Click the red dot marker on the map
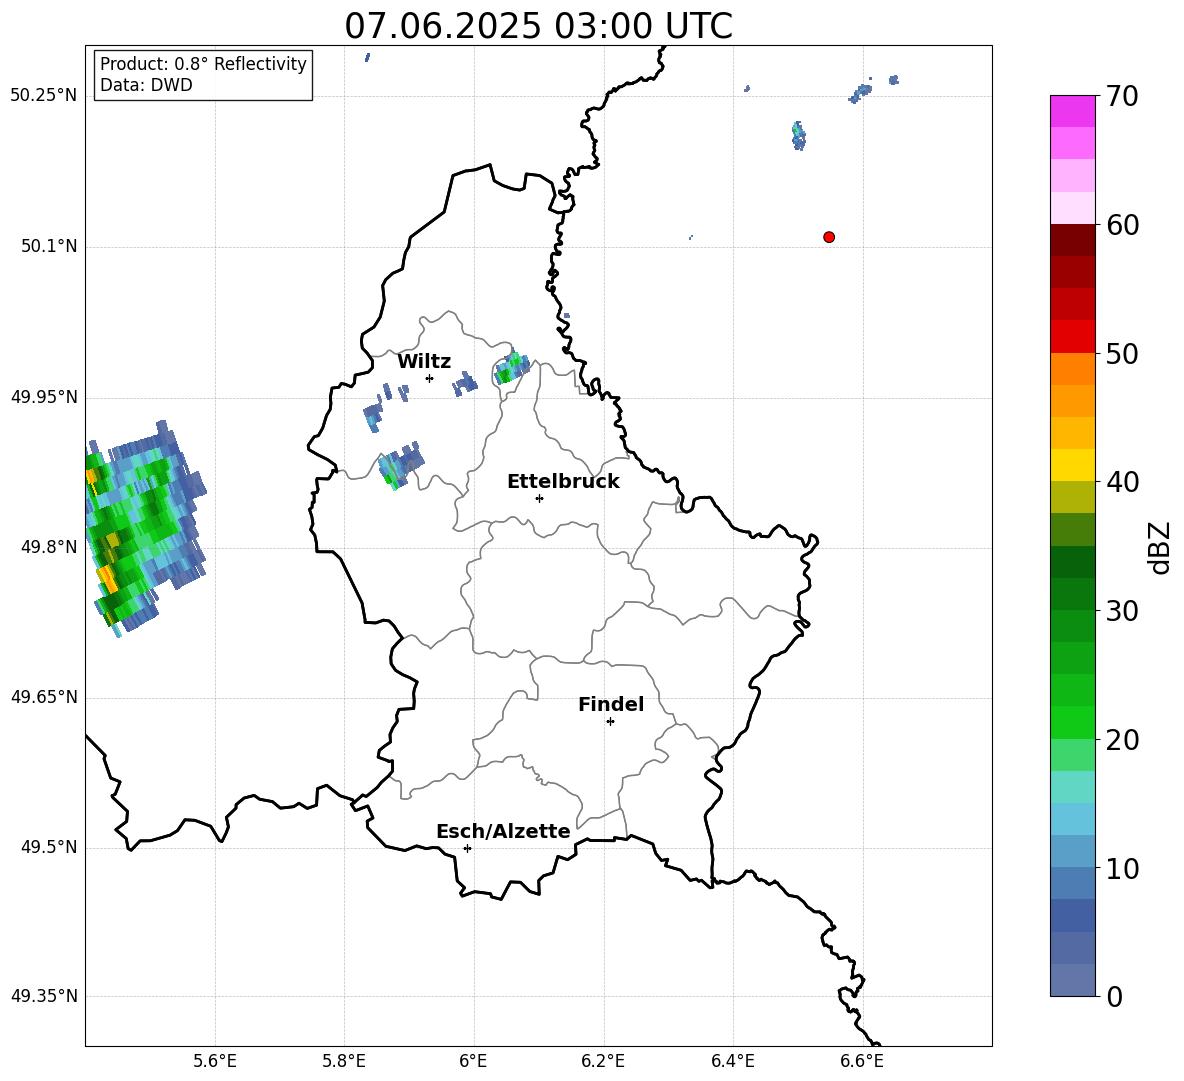This screenshot has height=1081, width=1184. click(x=829, y=237)
